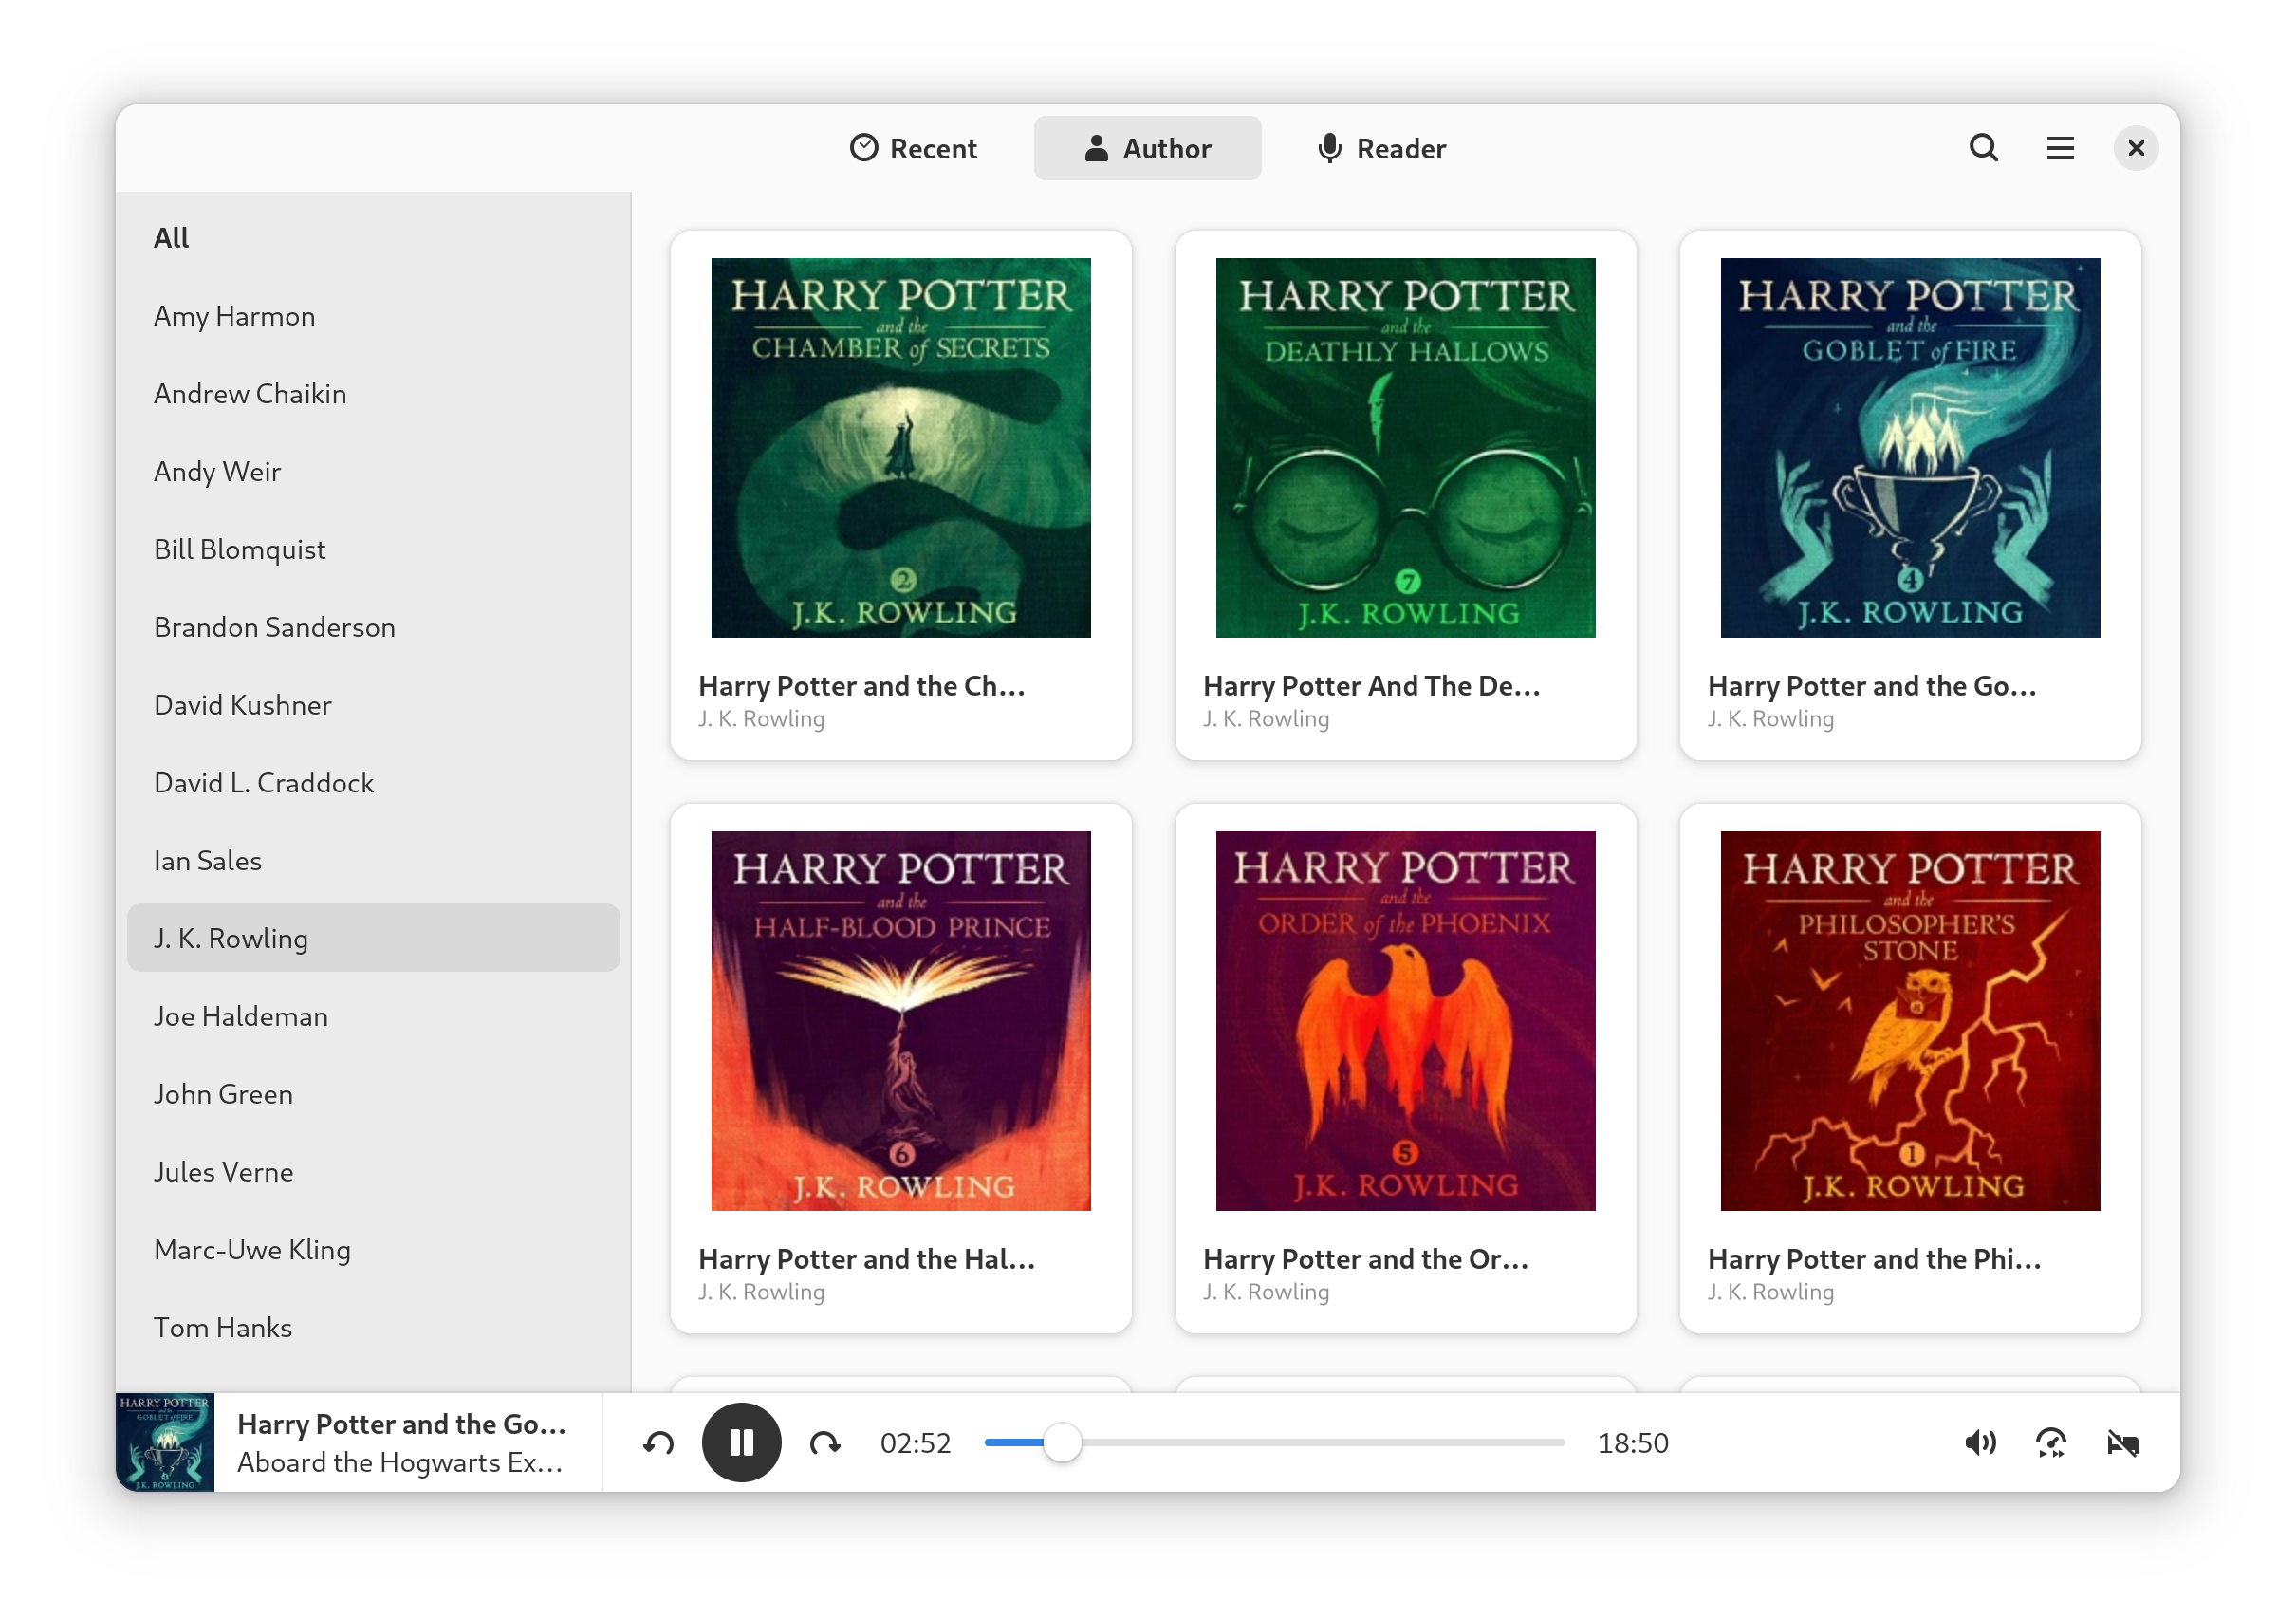Switch to the Reader tab
This screenshot has height=1619, width=2296.
[1381, 148]
